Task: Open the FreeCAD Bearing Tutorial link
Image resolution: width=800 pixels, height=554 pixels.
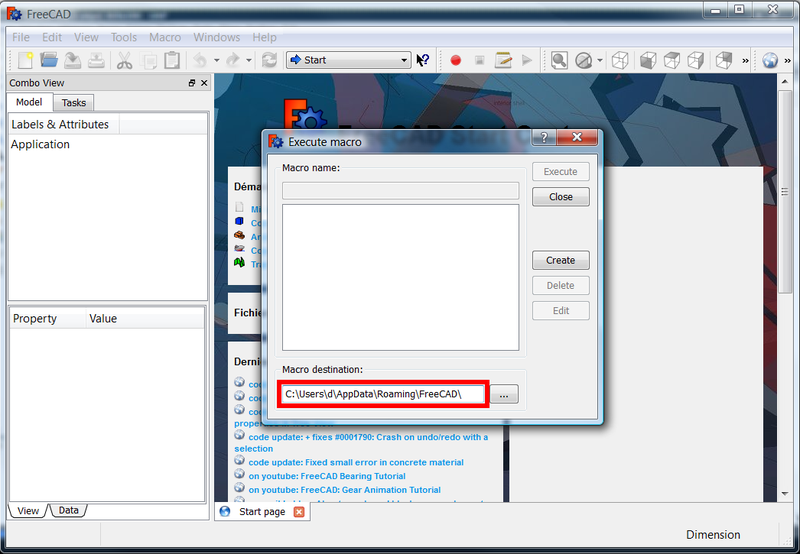Action: 327,476
